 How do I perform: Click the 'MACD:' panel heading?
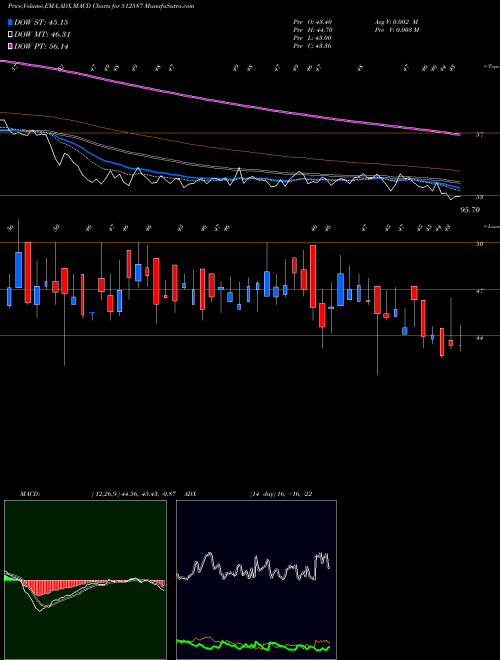point(29,494)
